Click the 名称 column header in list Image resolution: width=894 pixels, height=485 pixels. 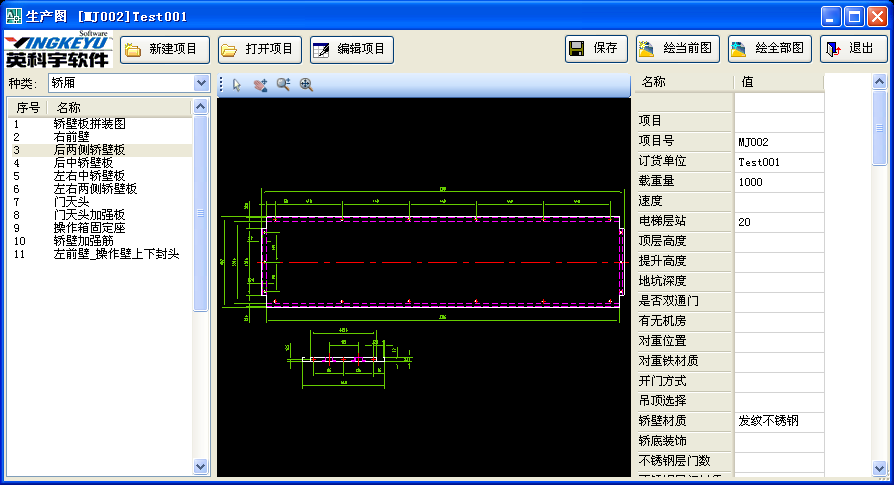click(118, 107)
